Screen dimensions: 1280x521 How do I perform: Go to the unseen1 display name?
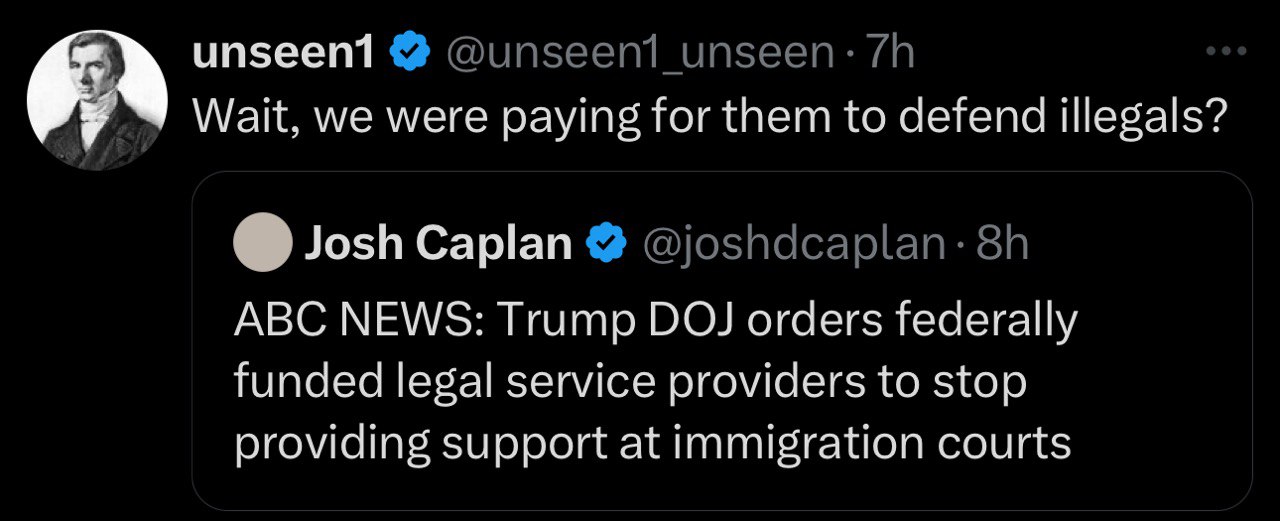(x=283, y=52)
